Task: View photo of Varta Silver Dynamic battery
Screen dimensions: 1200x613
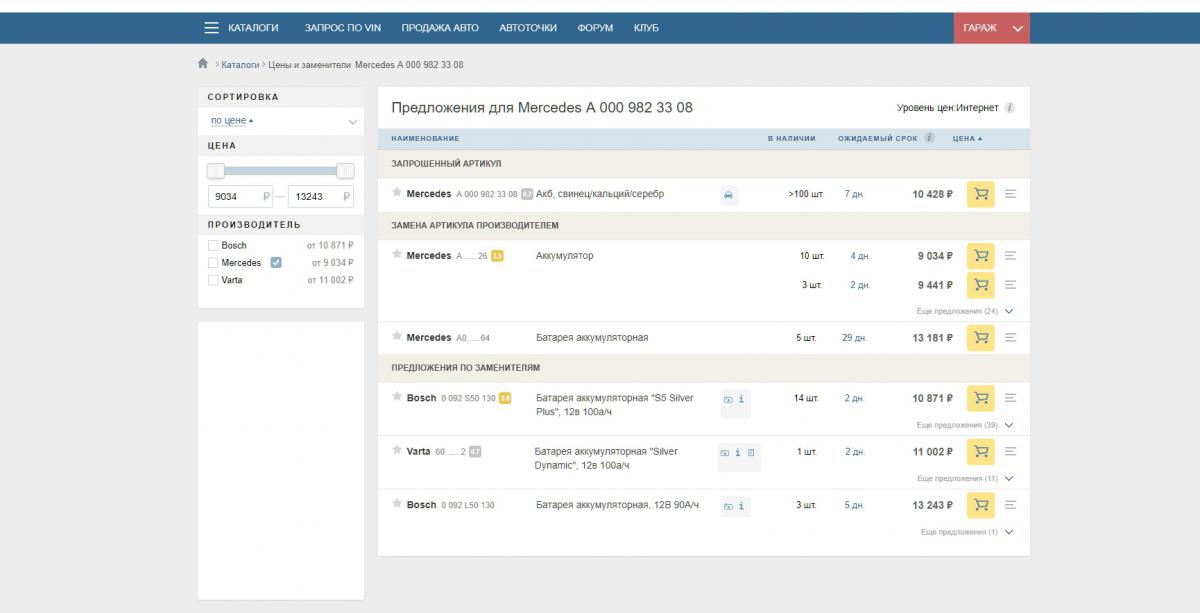Action: [x=724, y=453]
